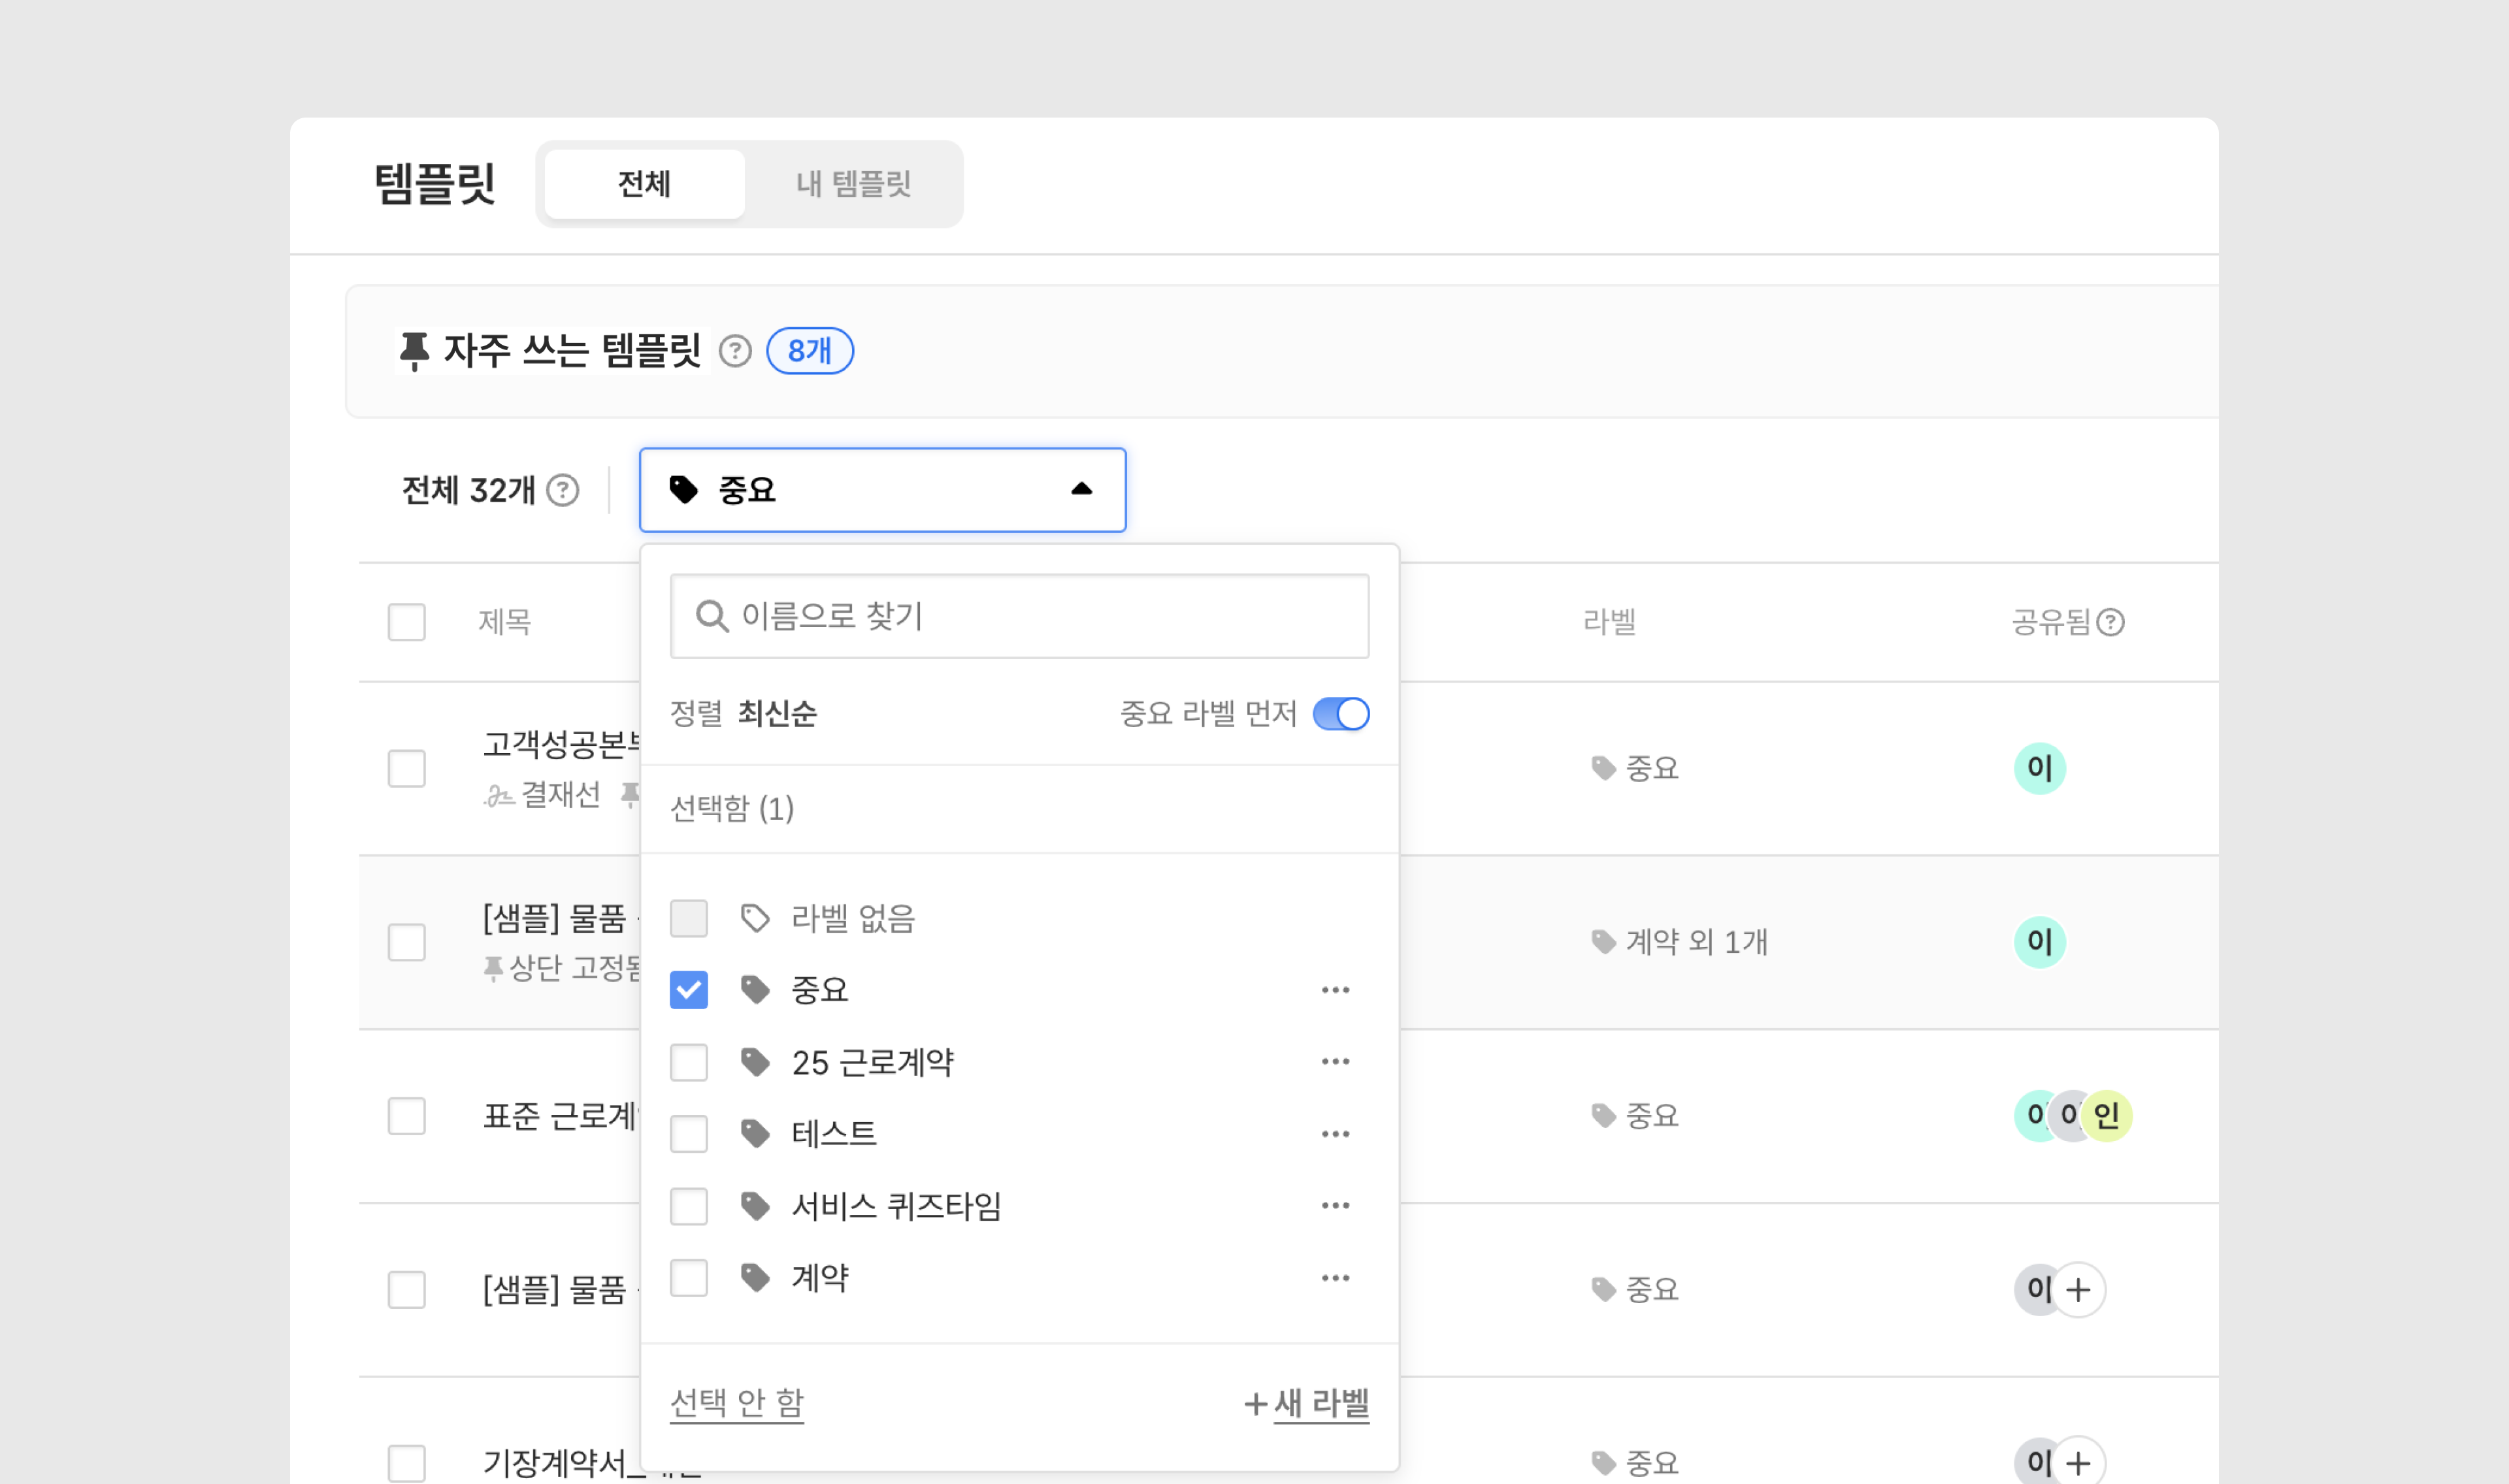Screen dimensions: 2509x1484
Task: Open more options for 25 근로계약 label
Action: point(1335,1061)
